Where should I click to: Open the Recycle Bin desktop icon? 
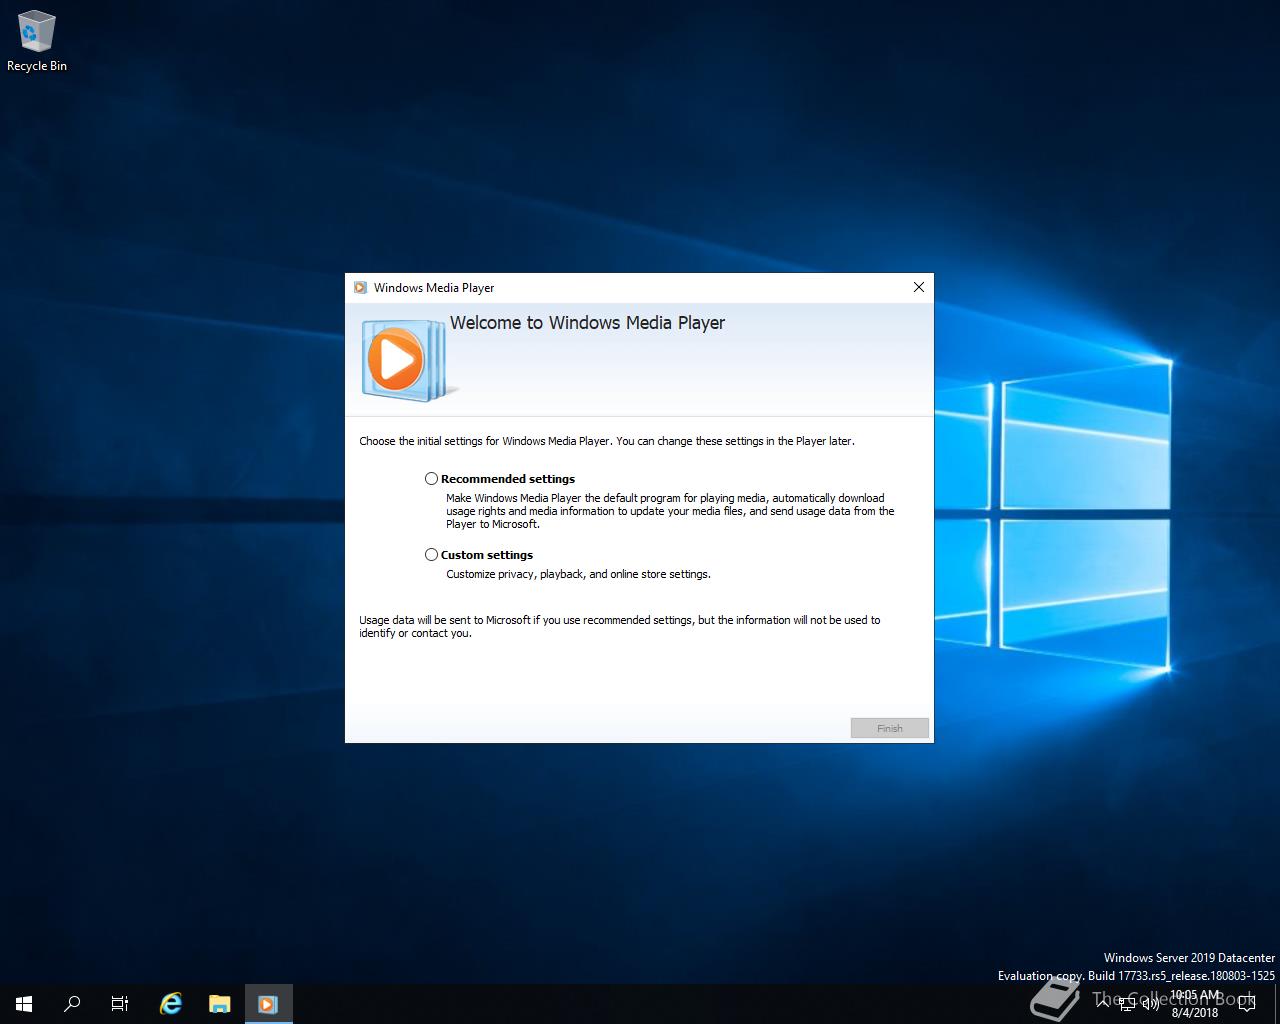click(x=37, y=42)
